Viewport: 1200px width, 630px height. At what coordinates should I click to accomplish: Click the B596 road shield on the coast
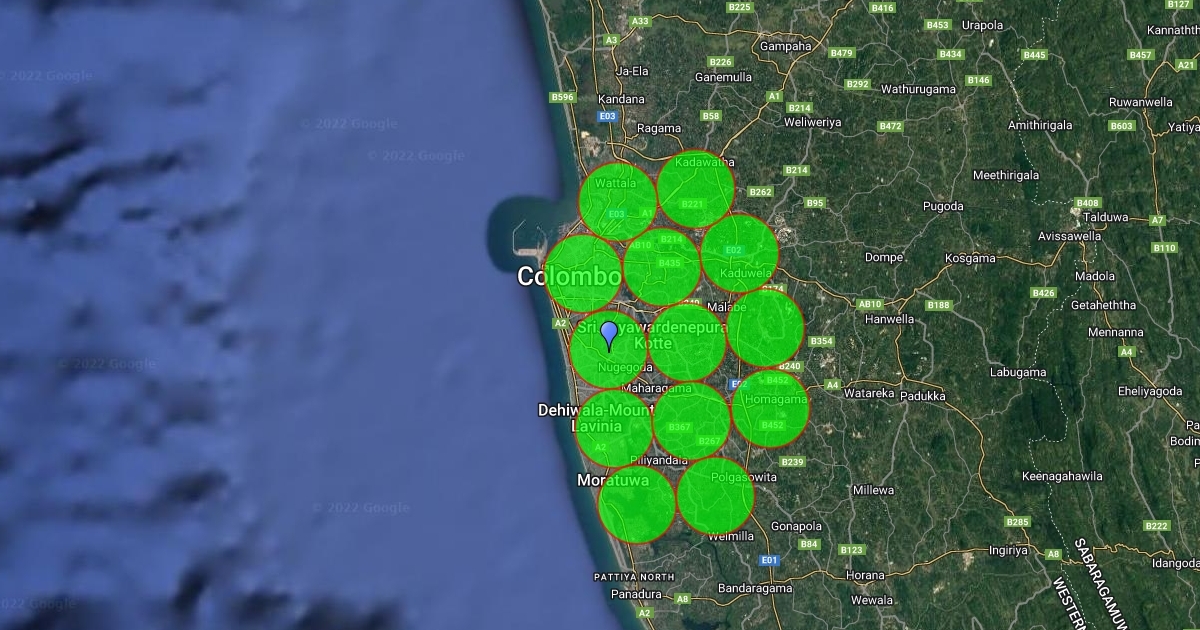[562, 97]
